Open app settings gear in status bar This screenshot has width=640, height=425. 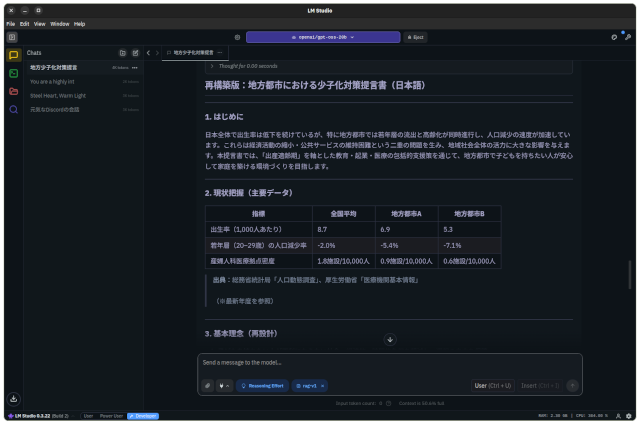point(629,416)
